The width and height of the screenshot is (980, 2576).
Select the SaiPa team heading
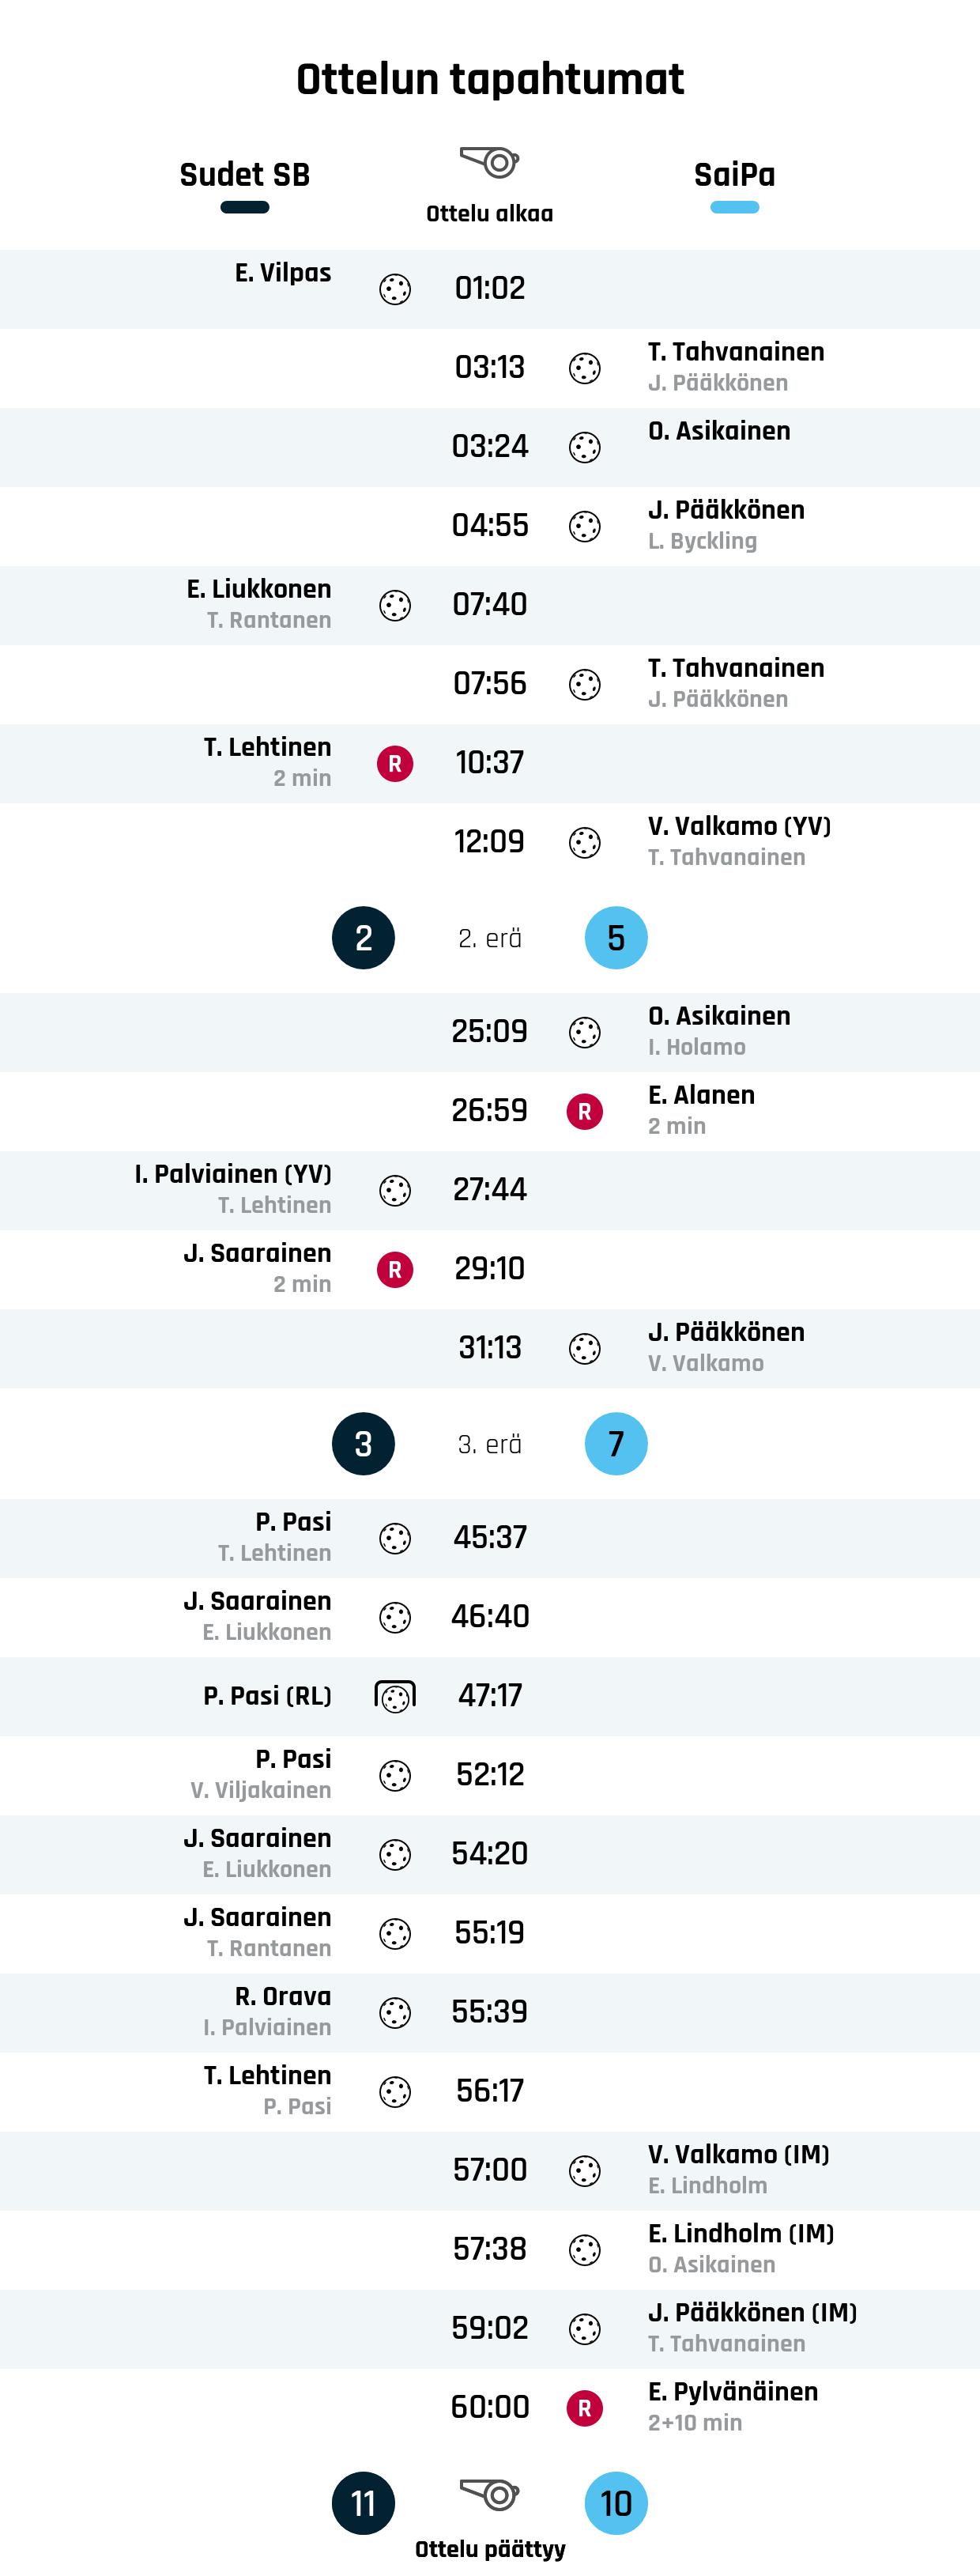(735, 174)
